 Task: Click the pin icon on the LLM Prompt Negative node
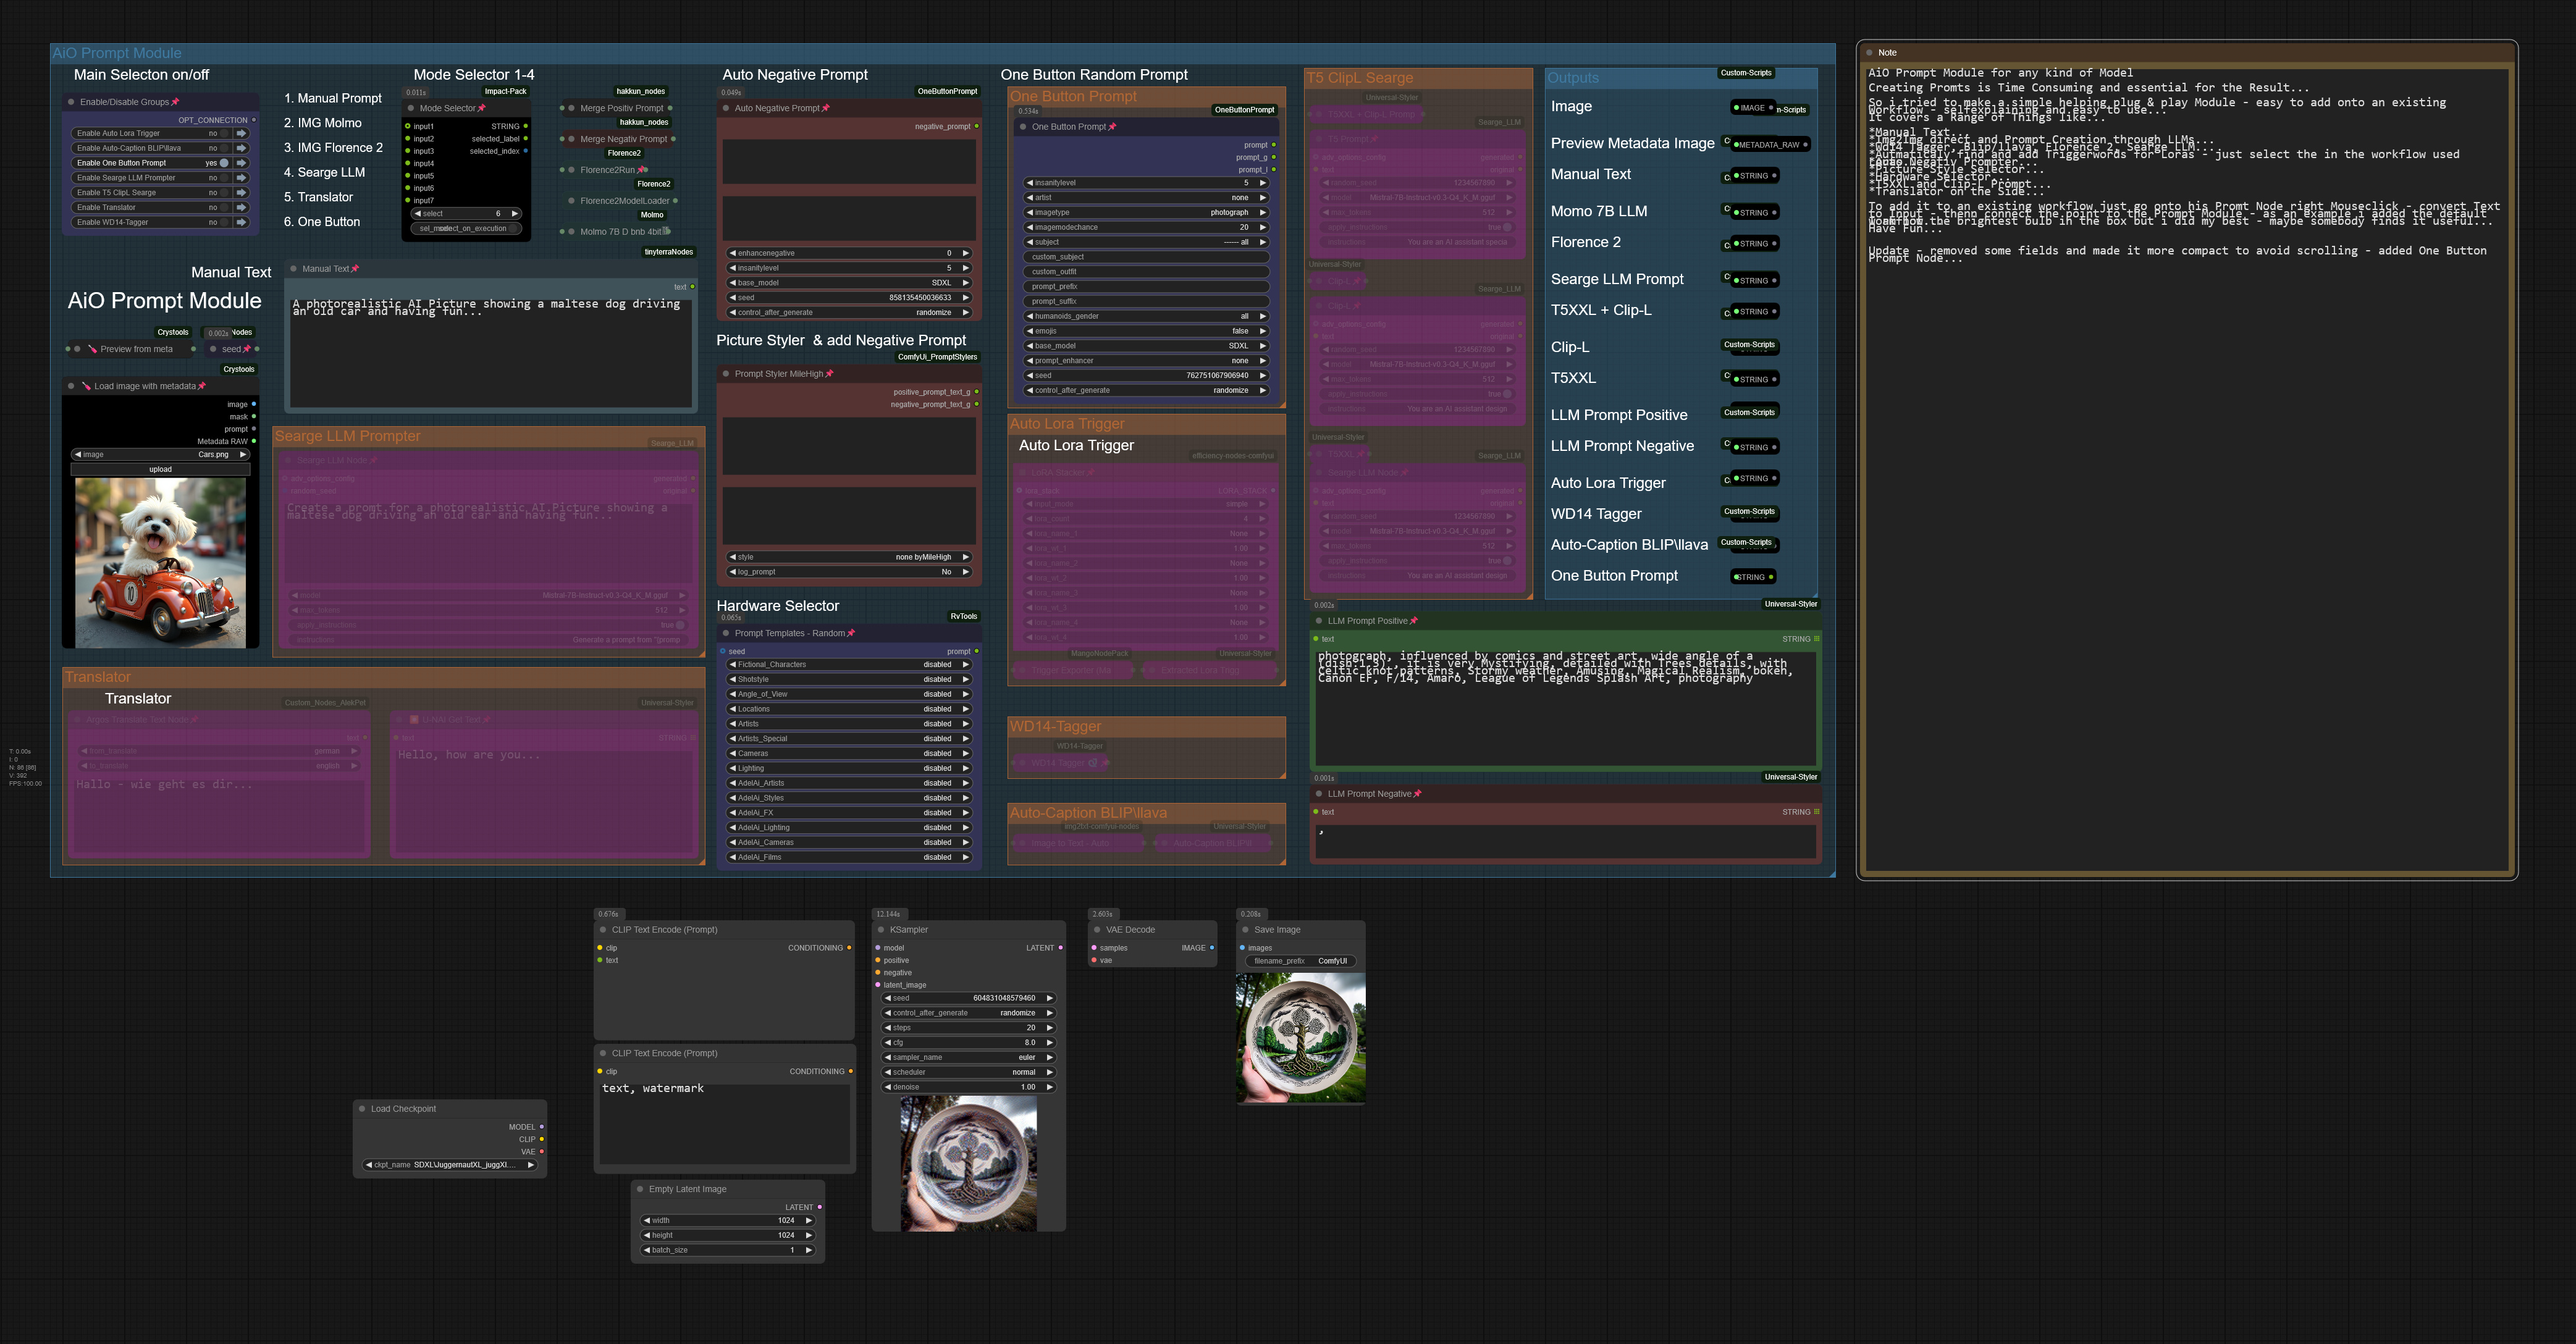click(x=1417, y=793)
